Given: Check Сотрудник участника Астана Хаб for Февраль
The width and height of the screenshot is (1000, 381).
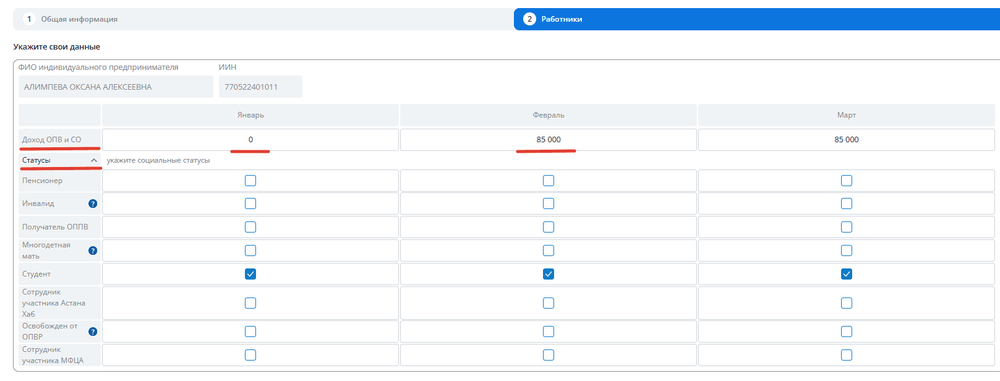Looking at the screenshot, I should pyautogui.click(x=548, y=303).
